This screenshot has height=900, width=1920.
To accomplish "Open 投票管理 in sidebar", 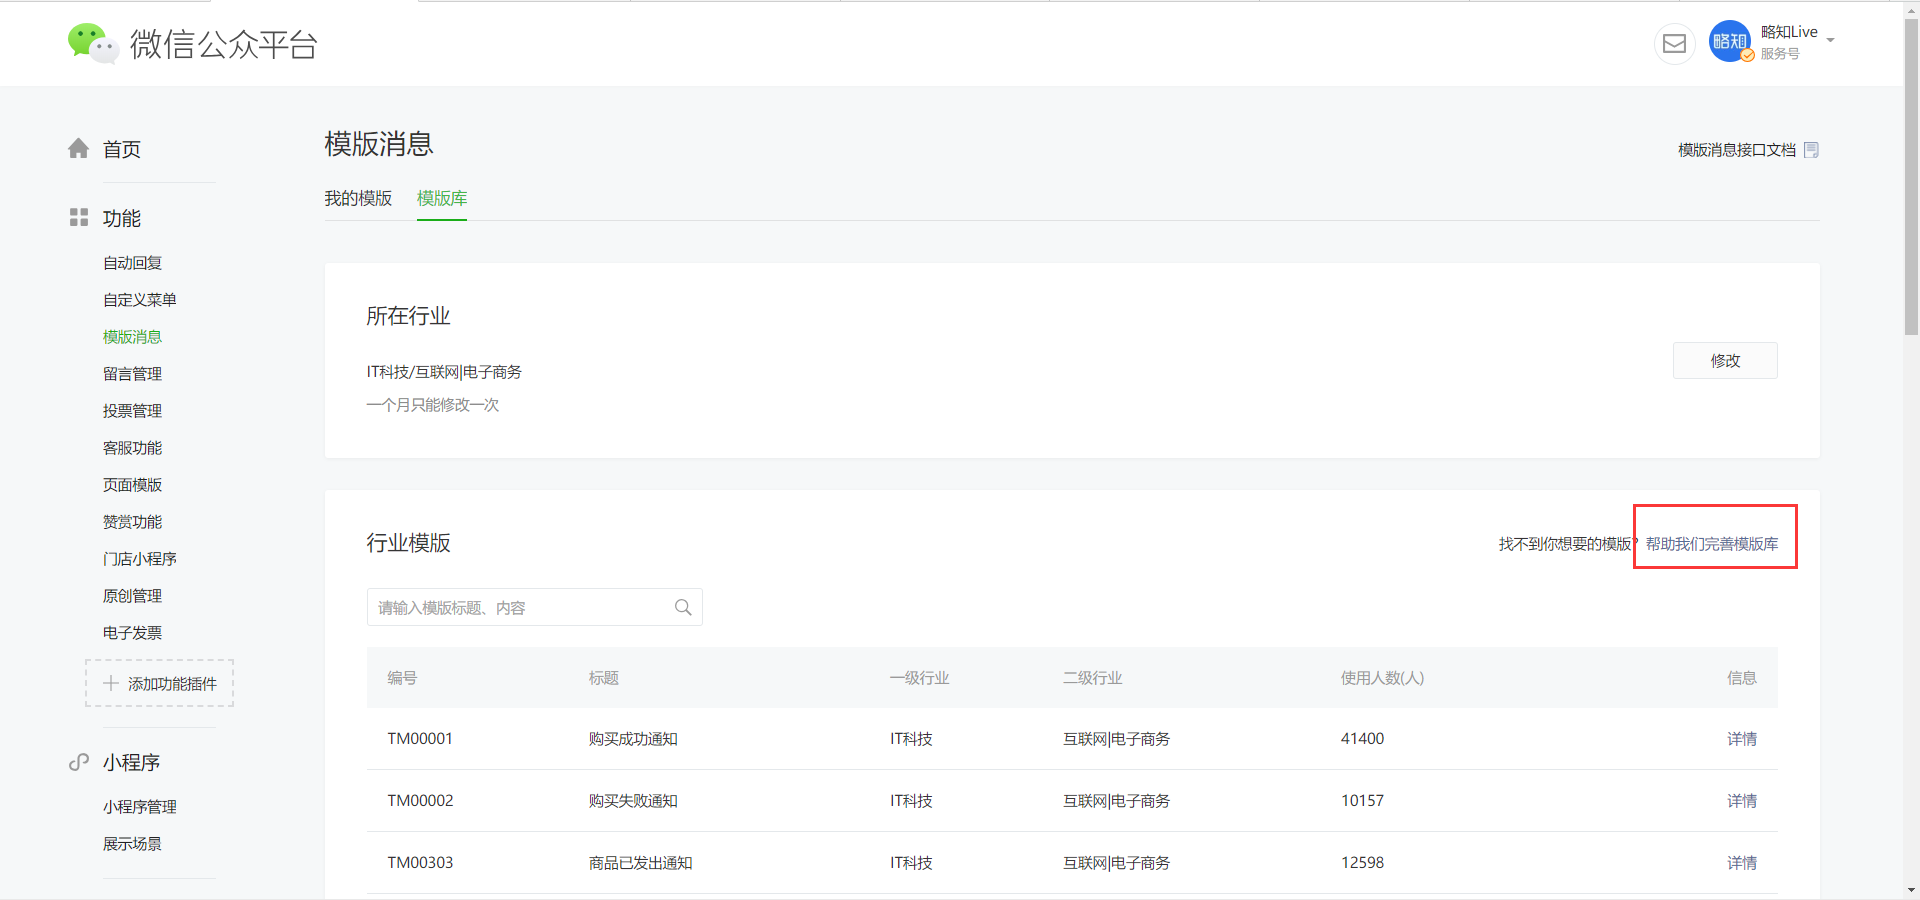I will [x=132, y=411].
